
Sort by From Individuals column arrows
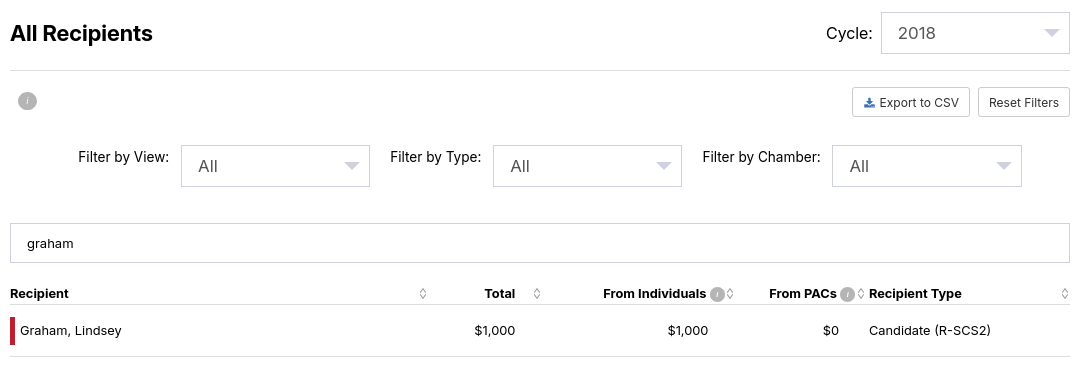coord(730,294)
